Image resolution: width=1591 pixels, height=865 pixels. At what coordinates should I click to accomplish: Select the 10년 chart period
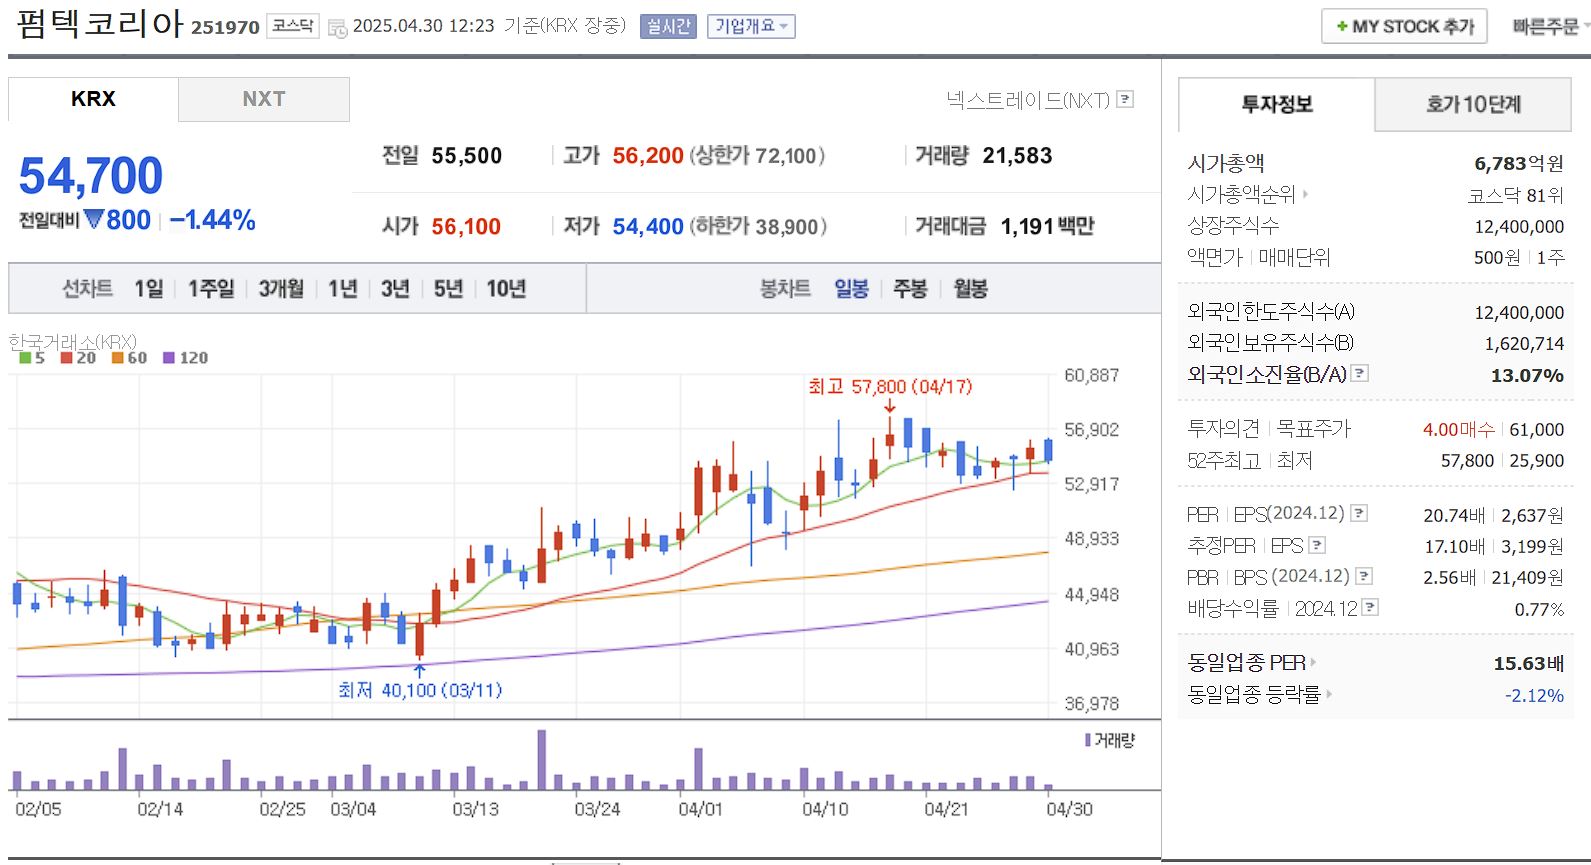click(x=506, y=289)
